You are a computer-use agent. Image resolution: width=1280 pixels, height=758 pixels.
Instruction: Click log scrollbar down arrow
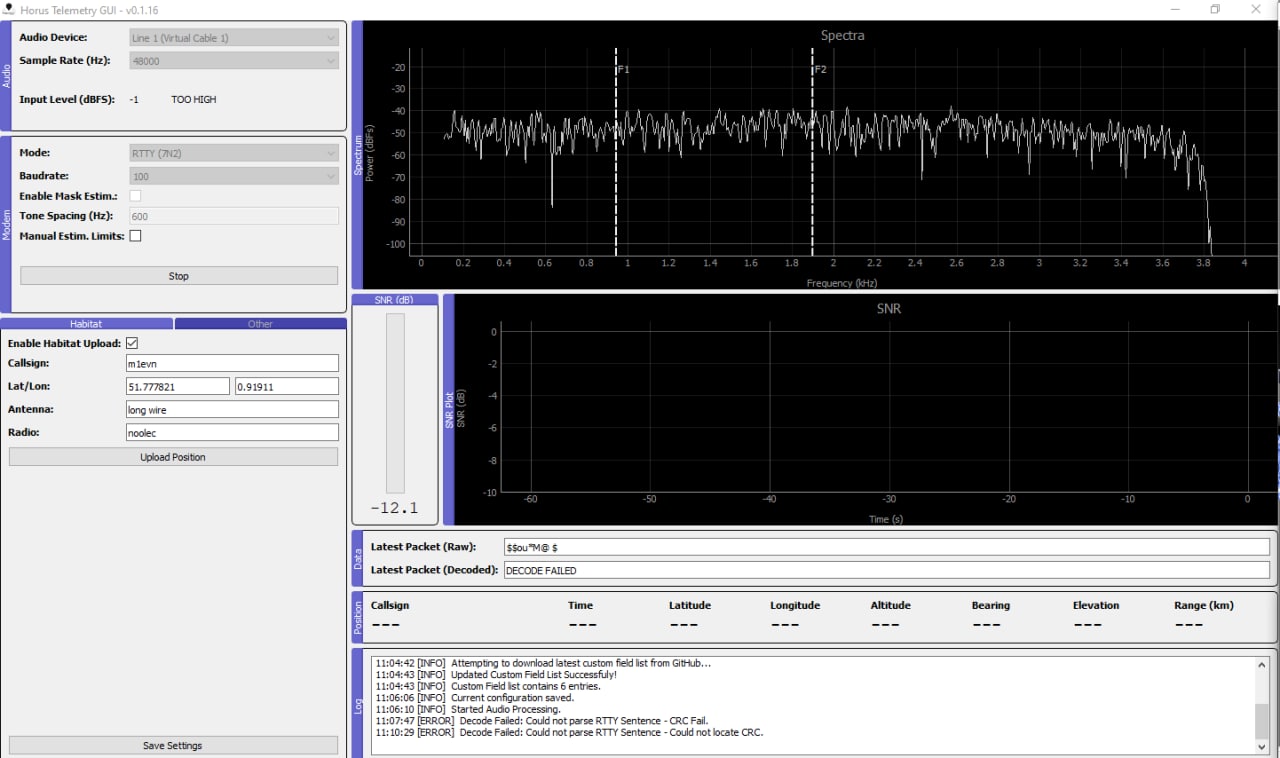(1263, 746)
